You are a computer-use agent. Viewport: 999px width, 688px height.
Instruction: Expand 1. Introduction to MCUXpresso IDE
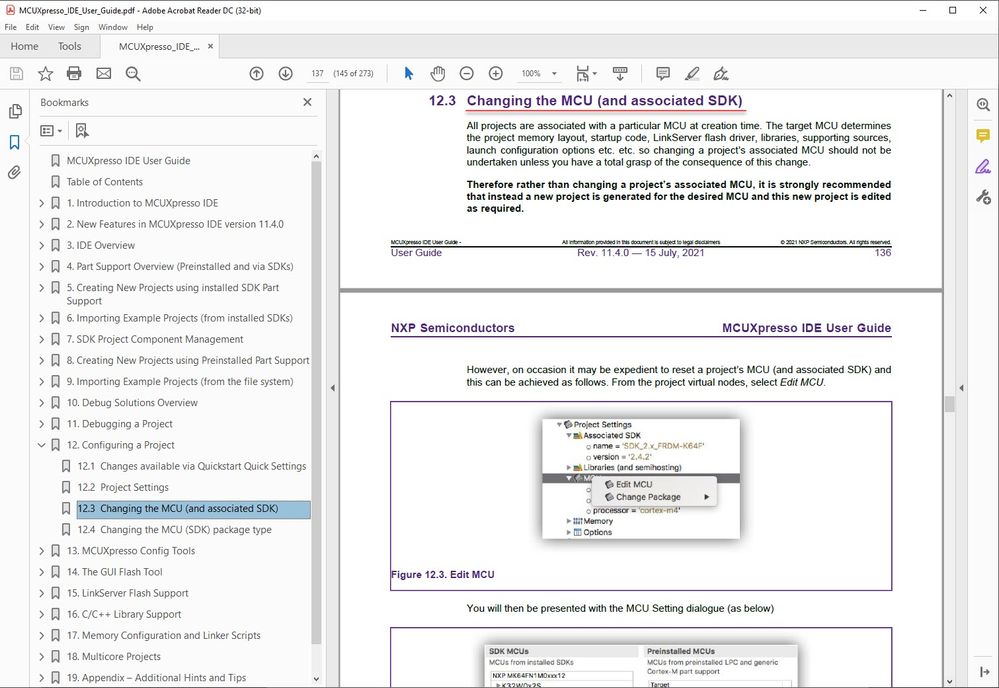tap(41, 203)
